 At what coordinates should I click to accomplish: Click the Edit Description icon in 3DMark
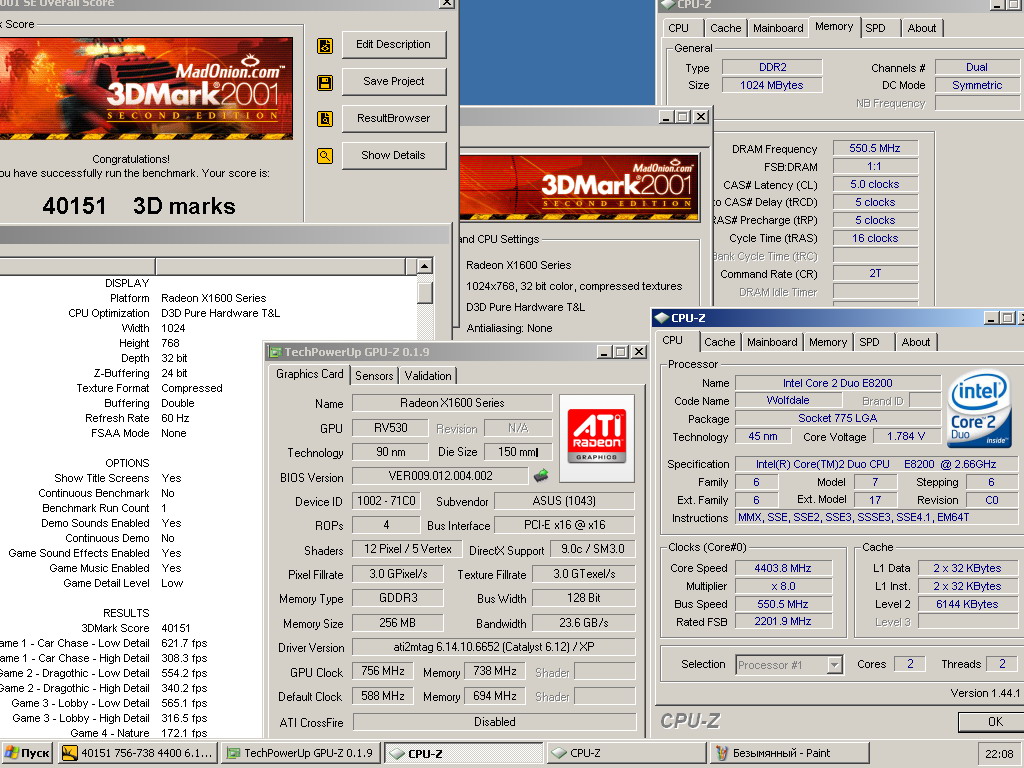[325, 46]
